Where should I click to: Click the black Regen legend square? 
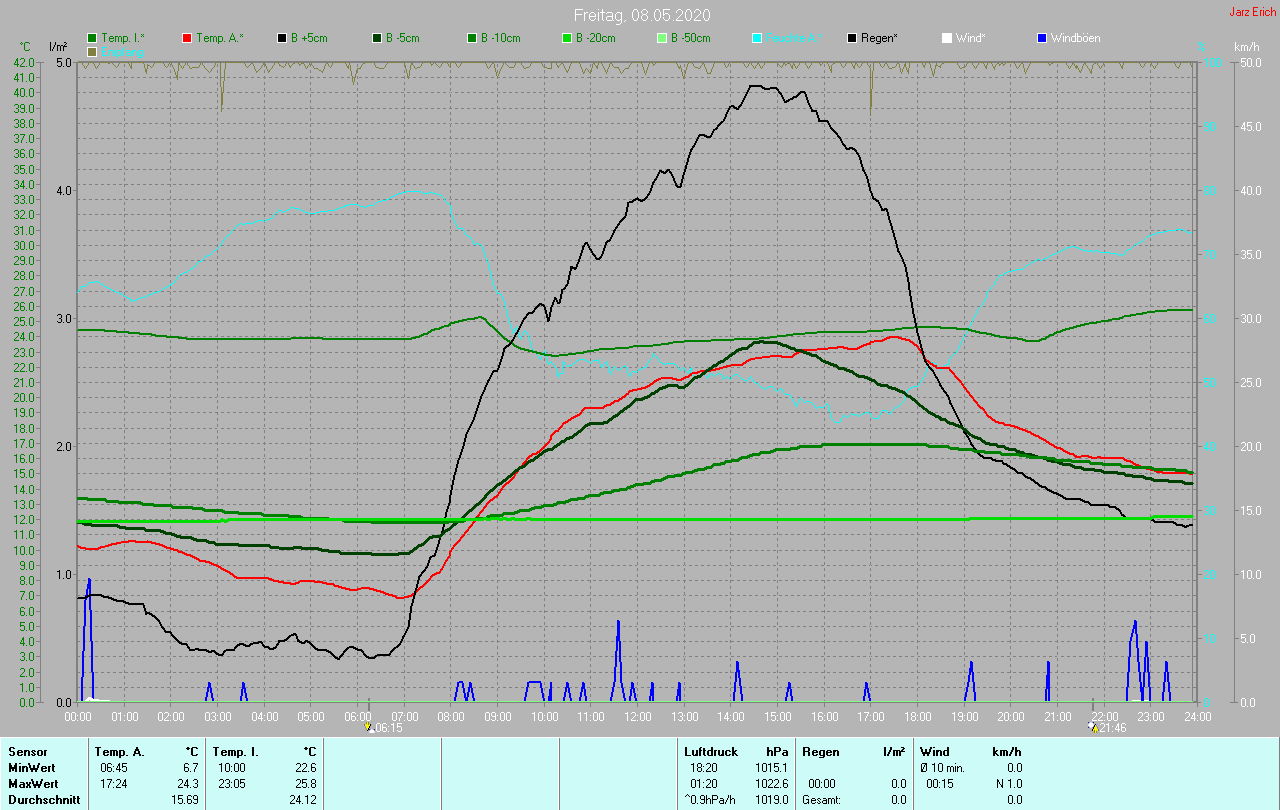852,38
